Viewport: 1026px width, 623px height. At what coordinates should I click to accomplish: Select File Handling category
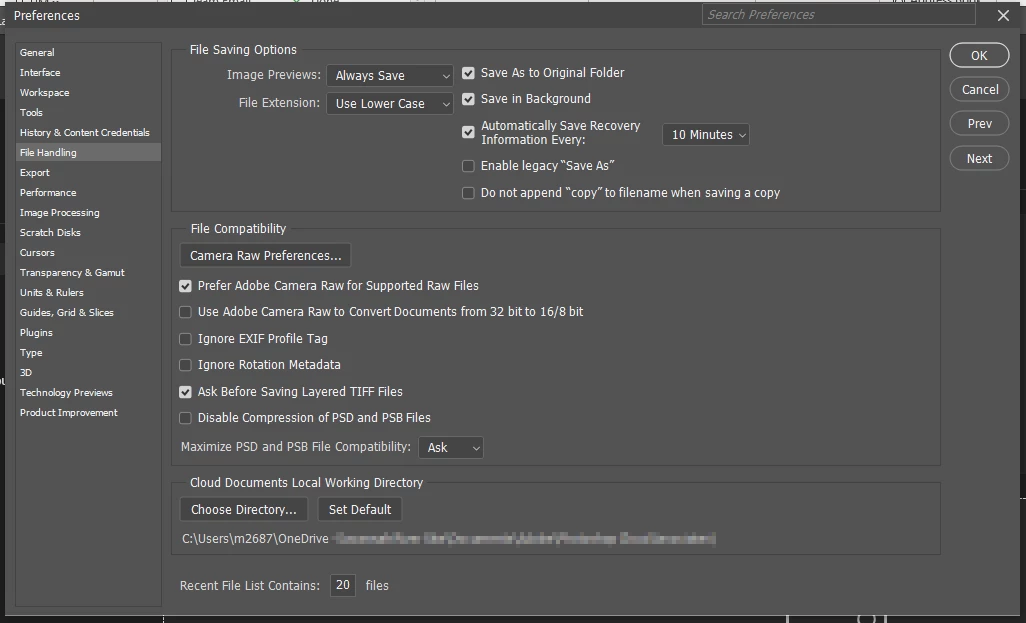tap(88, 152)
